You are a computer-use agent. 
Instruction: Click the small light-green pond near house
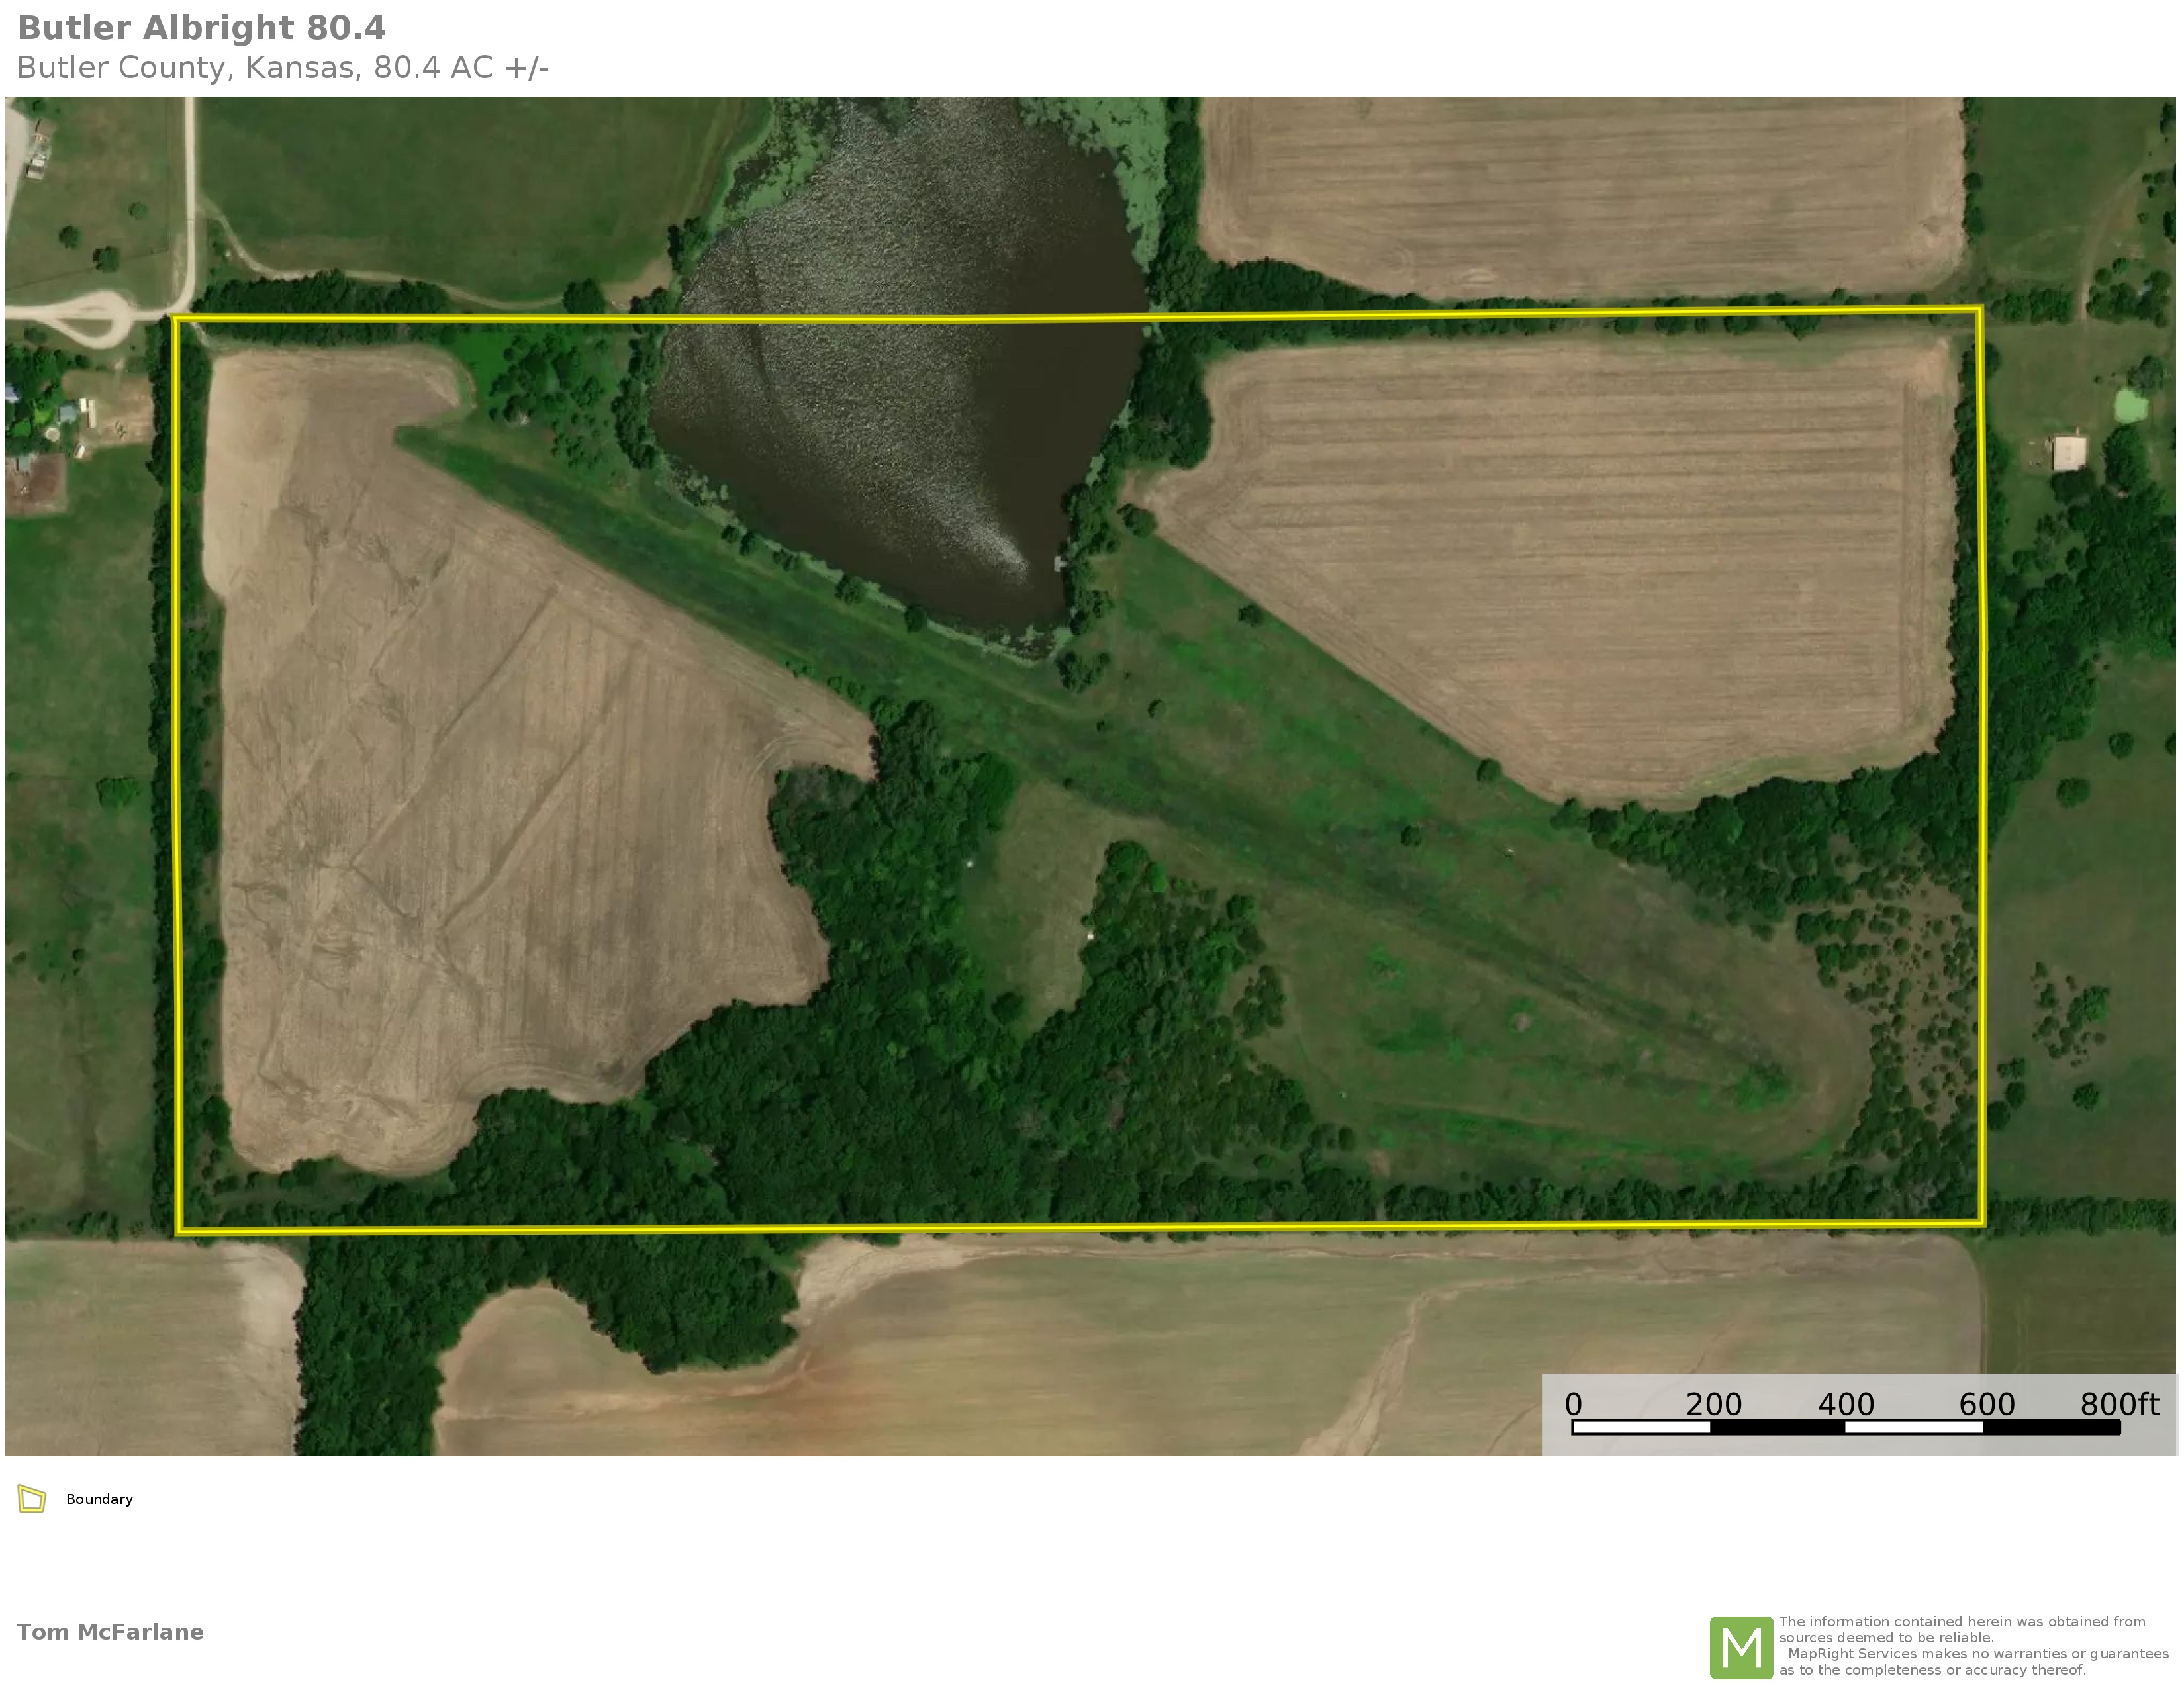coord(2130,405)
